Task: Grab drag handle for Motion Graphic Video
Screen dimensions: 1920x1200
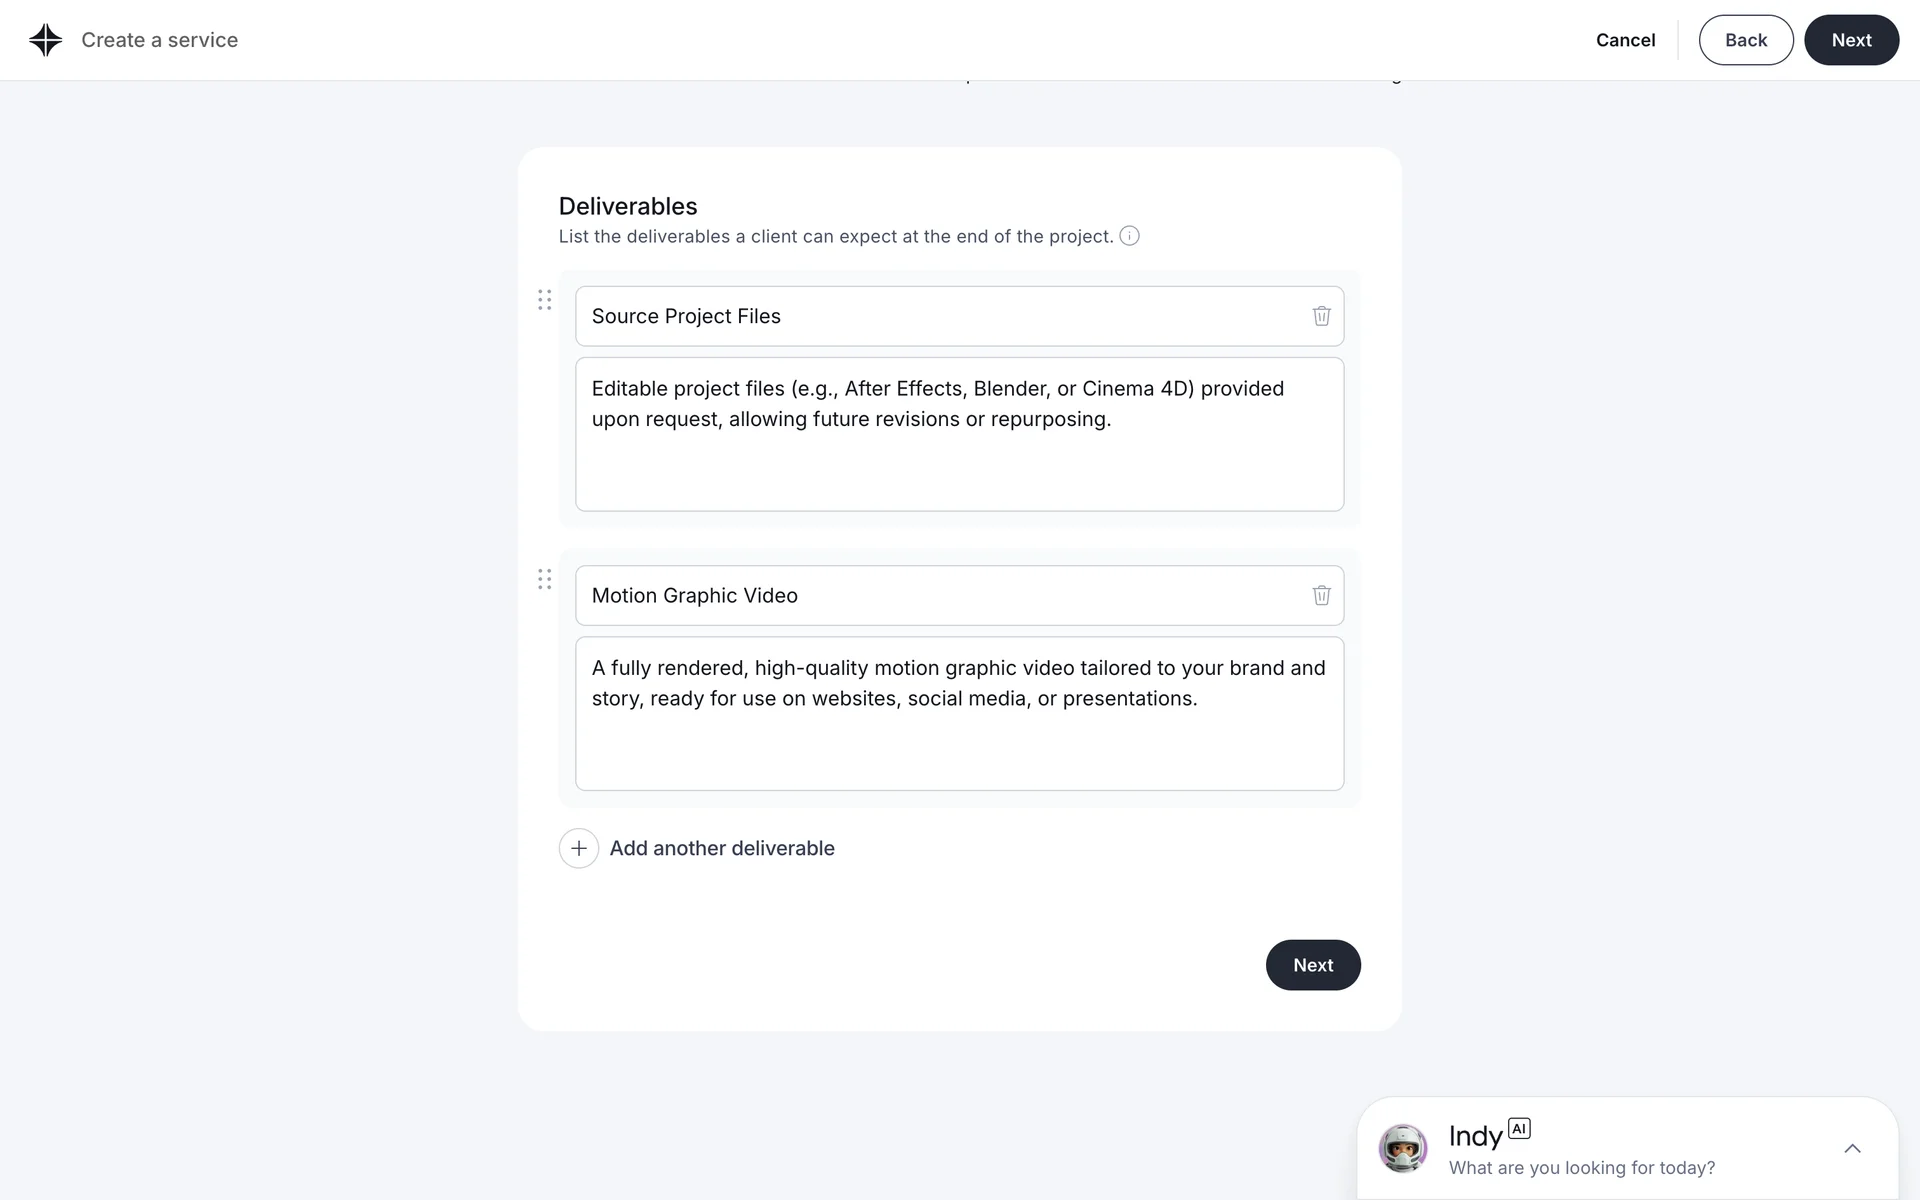Action: (544, 579)
